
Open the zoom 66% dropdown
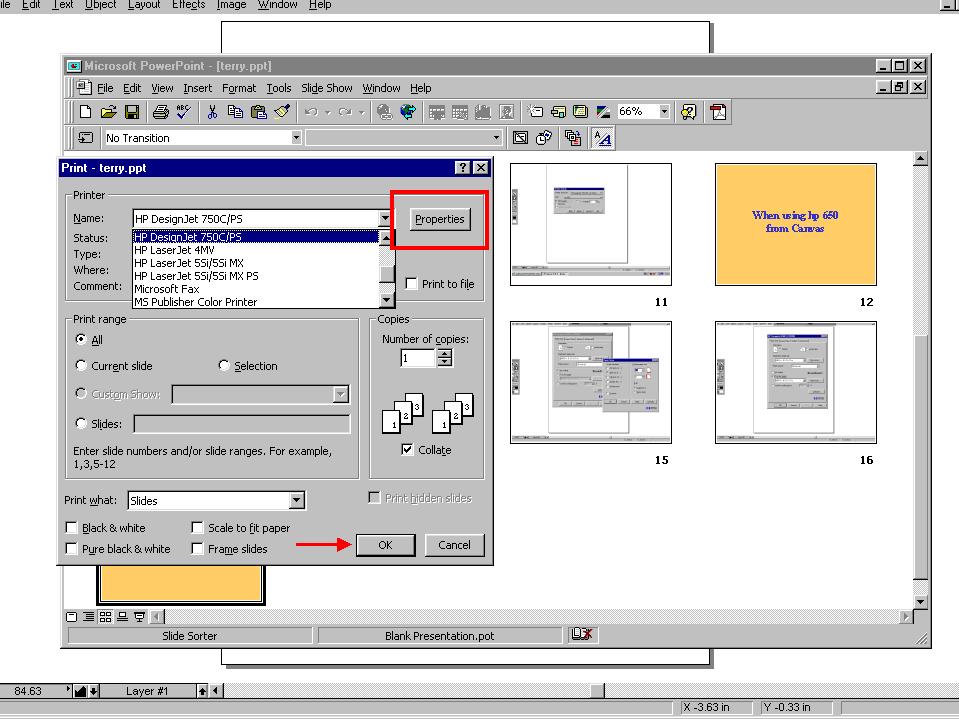664,111
